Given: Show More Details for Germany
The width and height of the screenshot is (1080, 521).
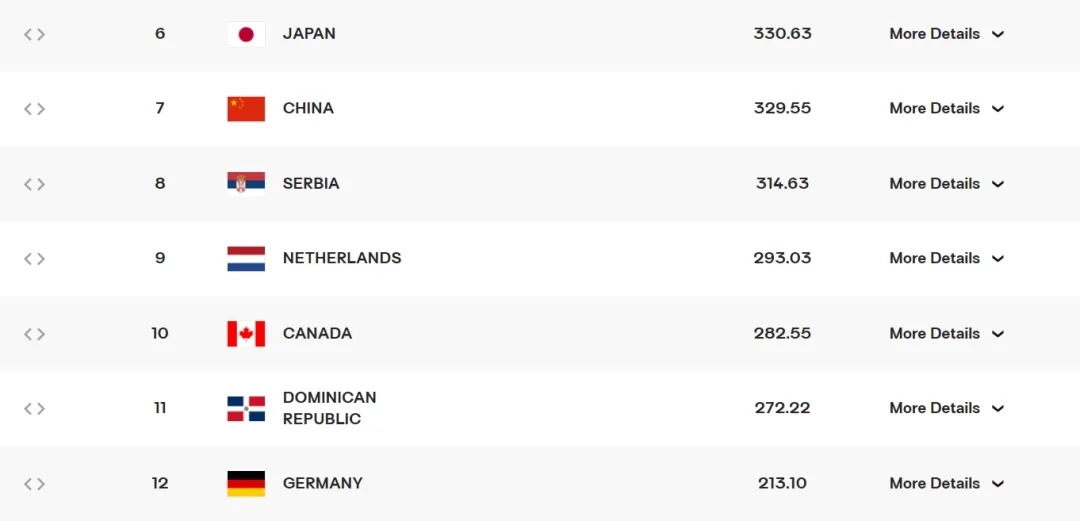Looking at the screenshot, I should [946, 484].
